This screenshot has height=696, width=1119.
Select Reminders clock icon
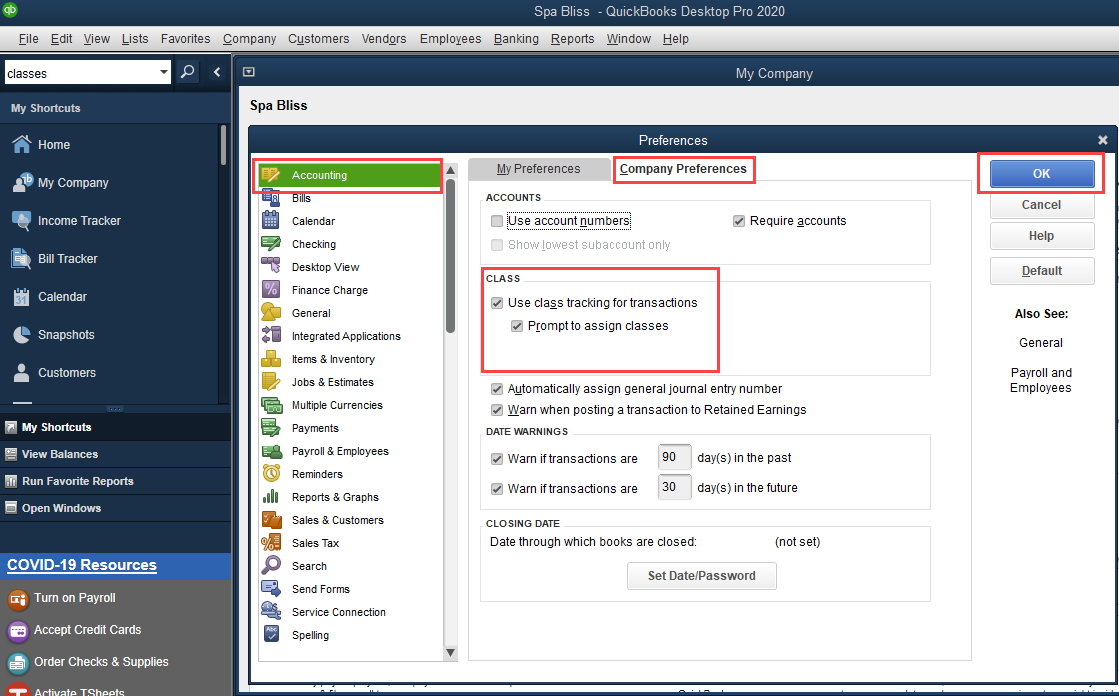pos(270,473)
